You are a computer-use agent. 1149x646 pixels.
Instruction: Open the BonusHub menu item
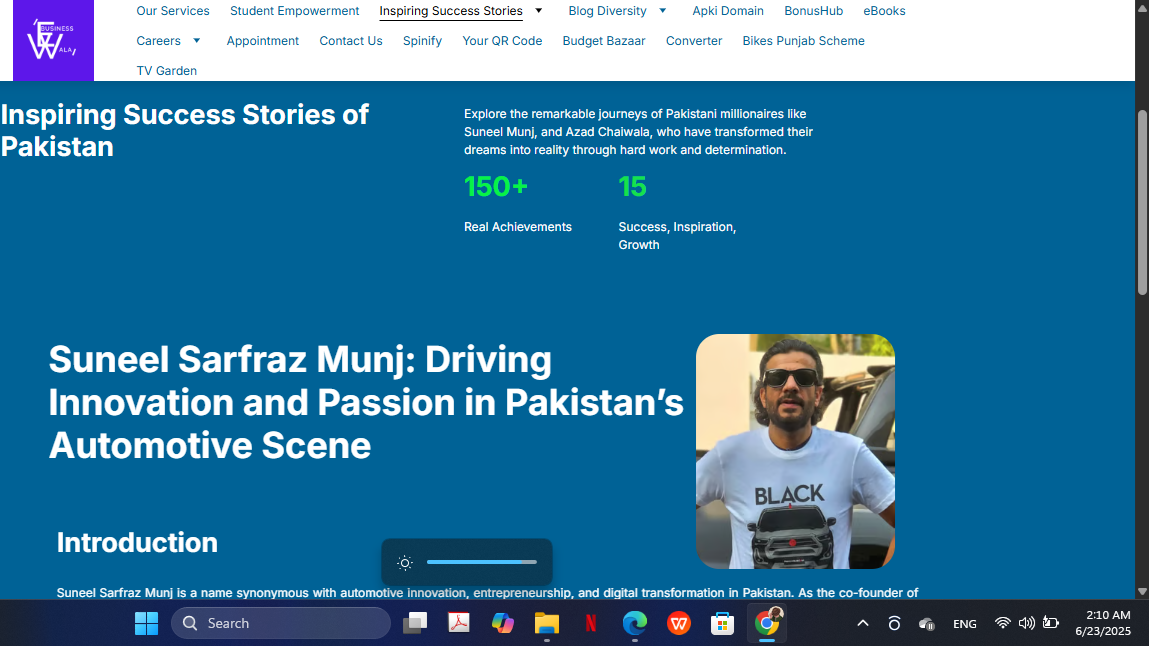tap(813, 11)
